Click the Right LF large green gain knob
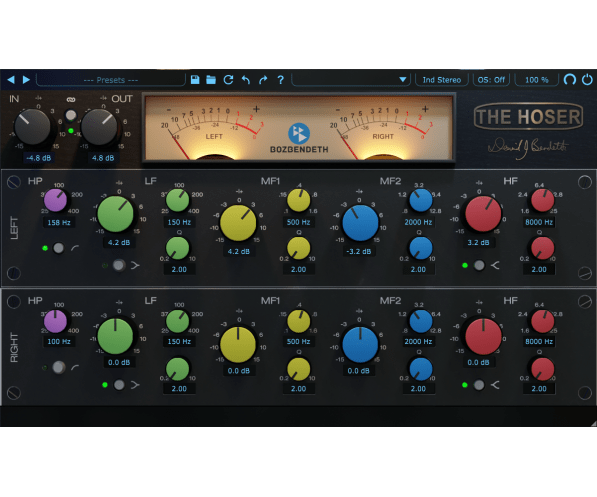 (x=115, y=336)
